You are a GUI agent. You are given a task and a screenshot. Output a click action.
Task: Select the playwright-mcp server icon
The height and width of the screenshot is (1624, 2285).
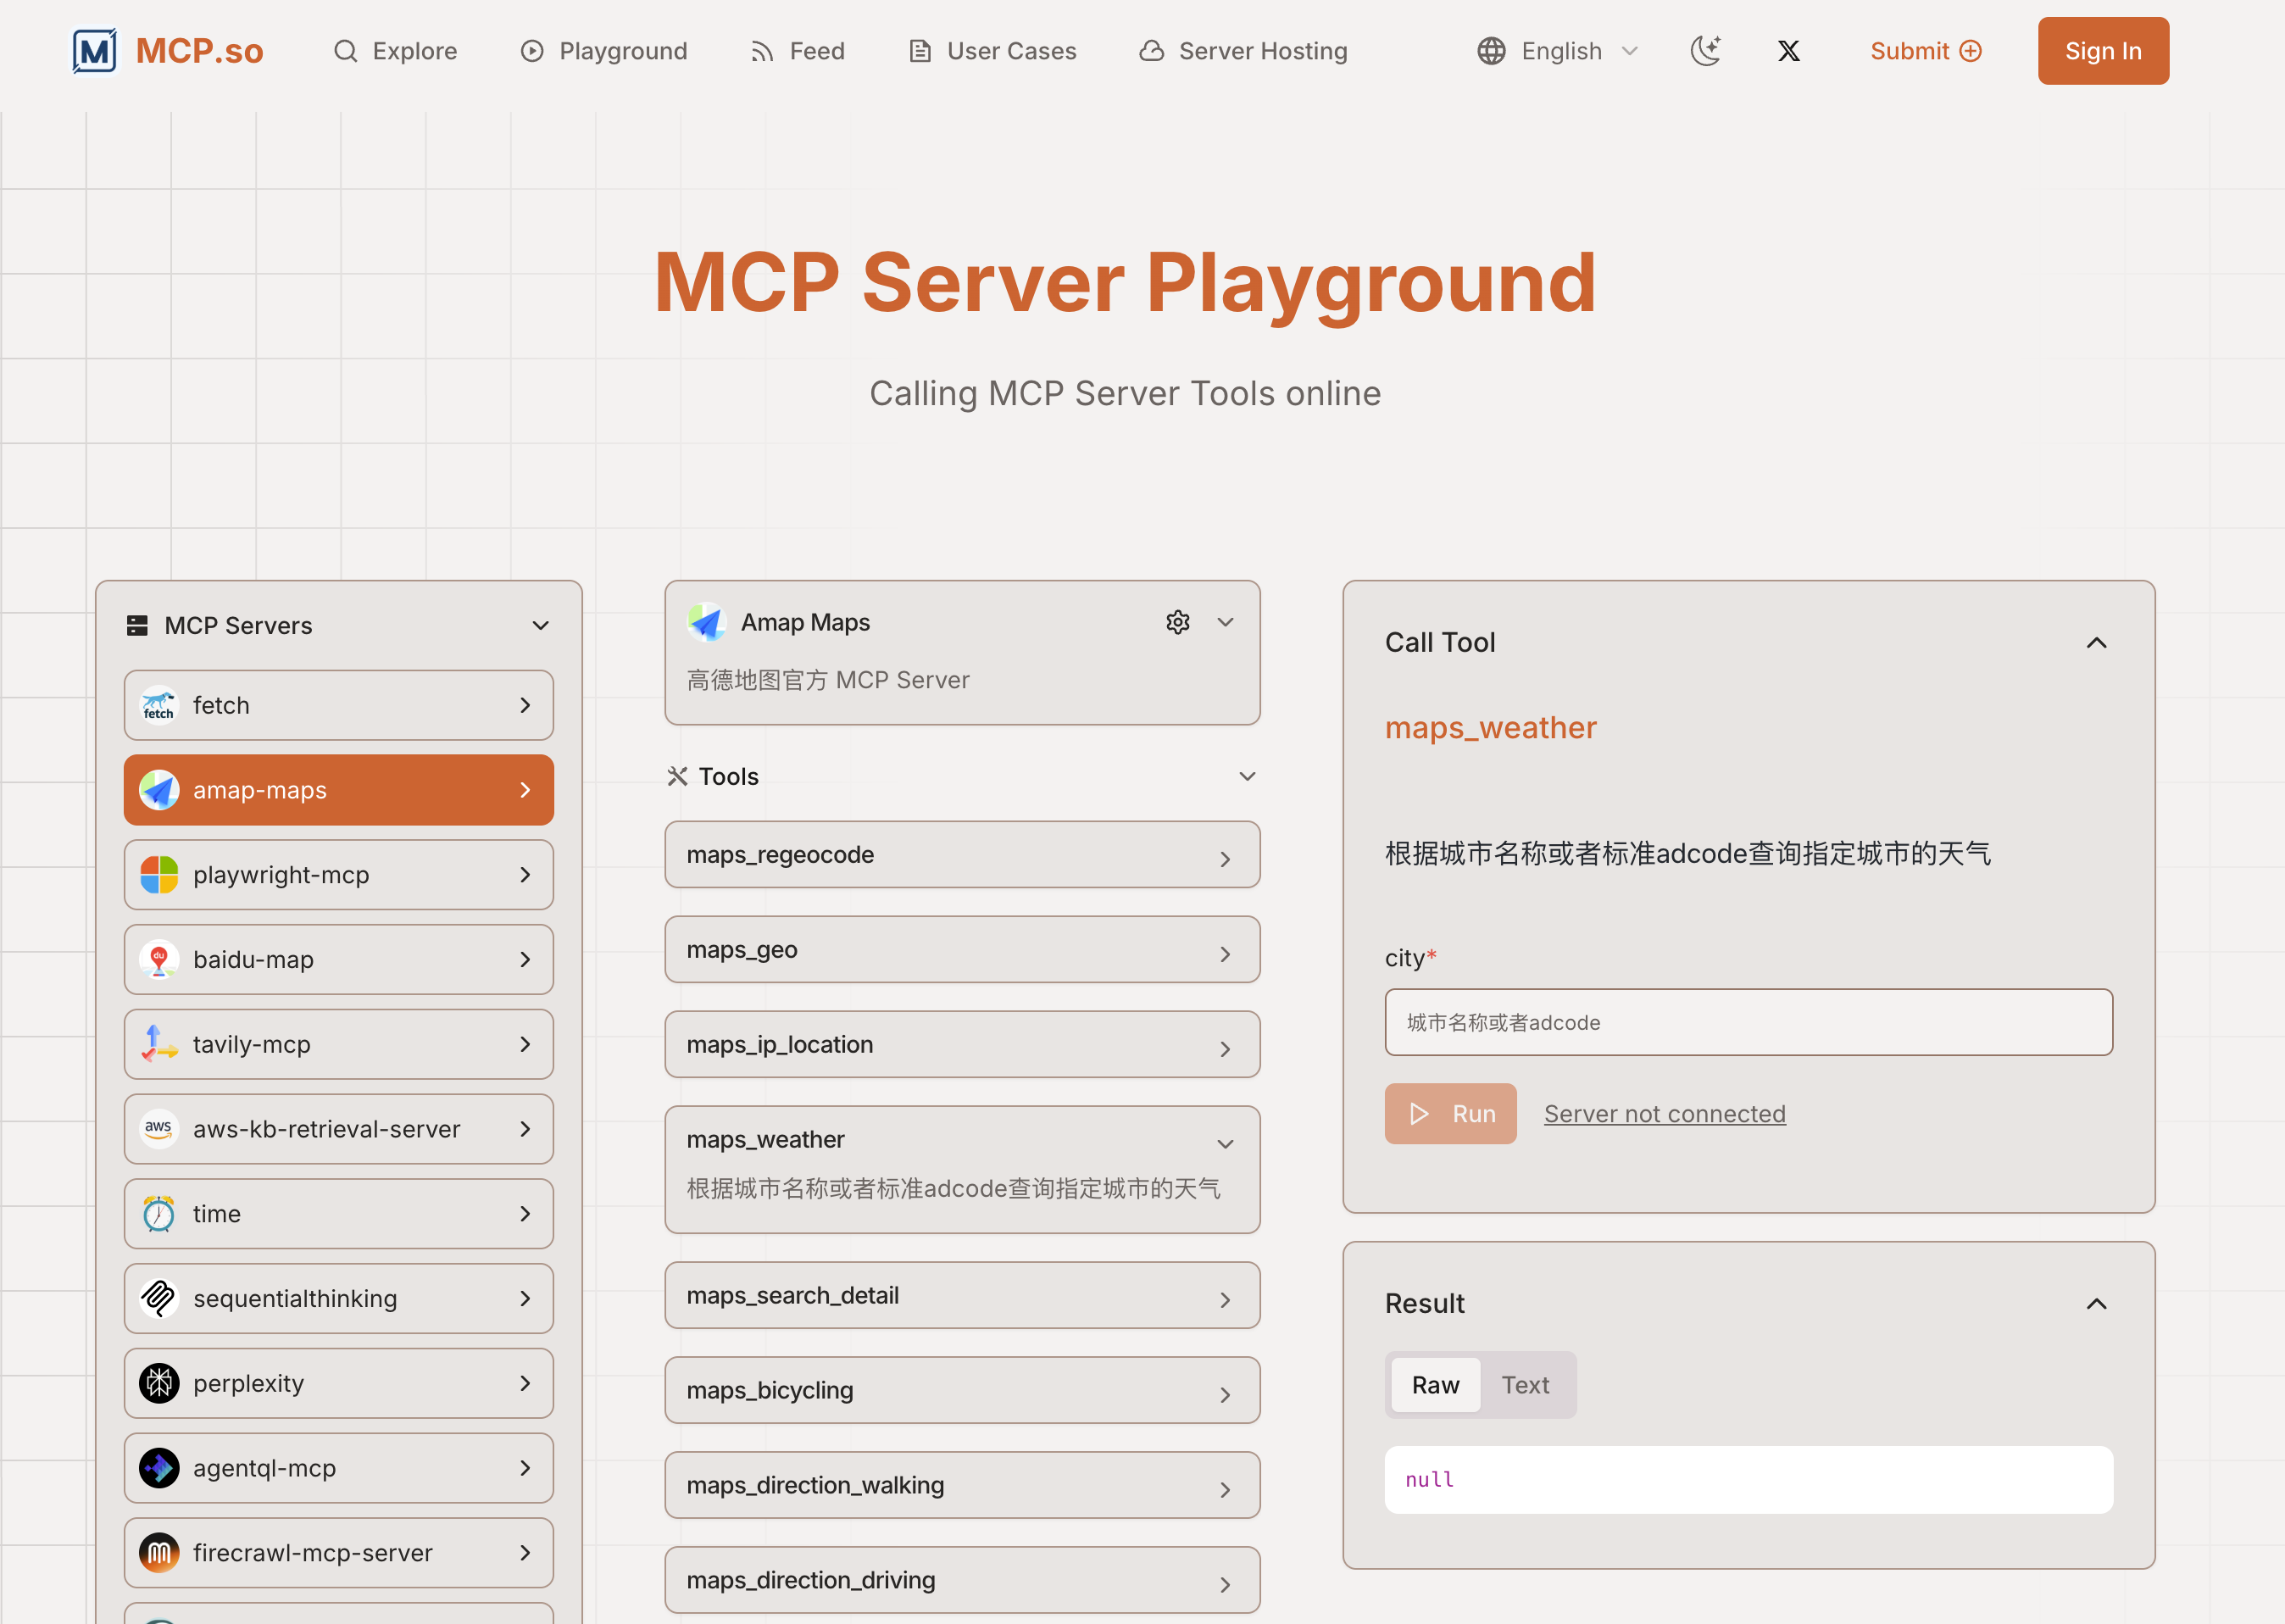[x=159, y=875]
